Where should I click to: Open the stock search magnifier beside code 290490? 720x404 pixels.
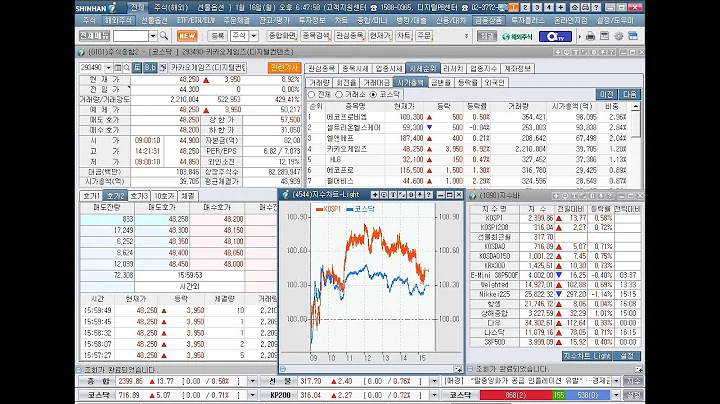(127, 68)
